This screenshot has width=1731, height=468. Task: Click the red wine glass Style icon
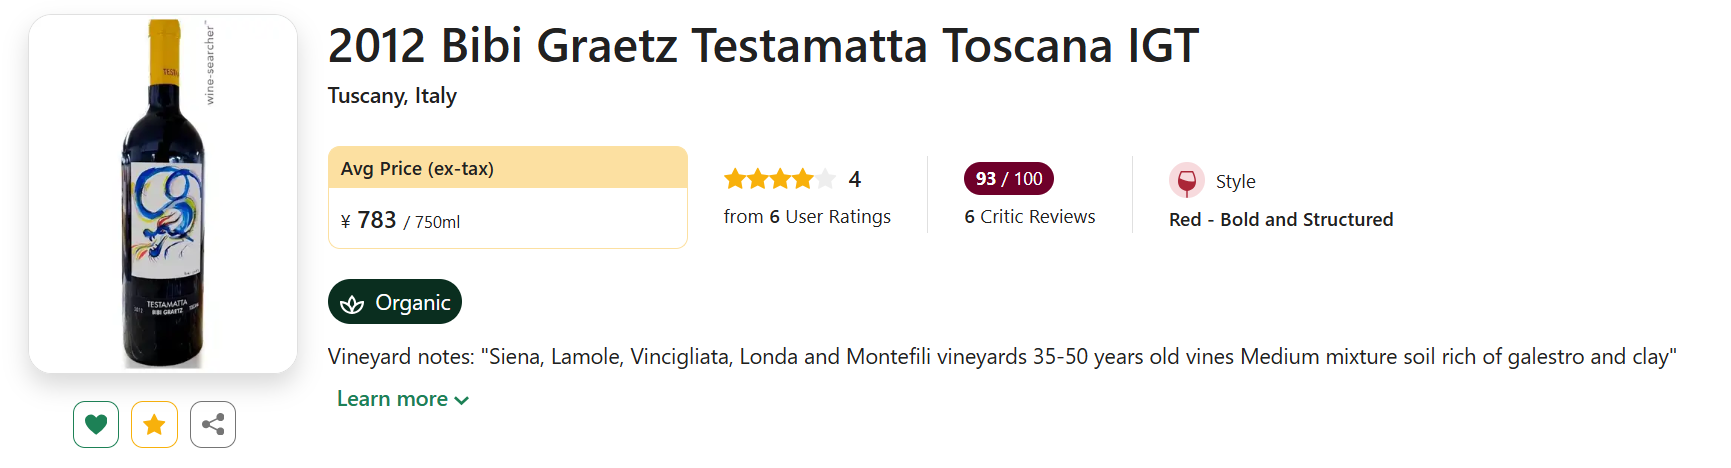(1186, 181)
